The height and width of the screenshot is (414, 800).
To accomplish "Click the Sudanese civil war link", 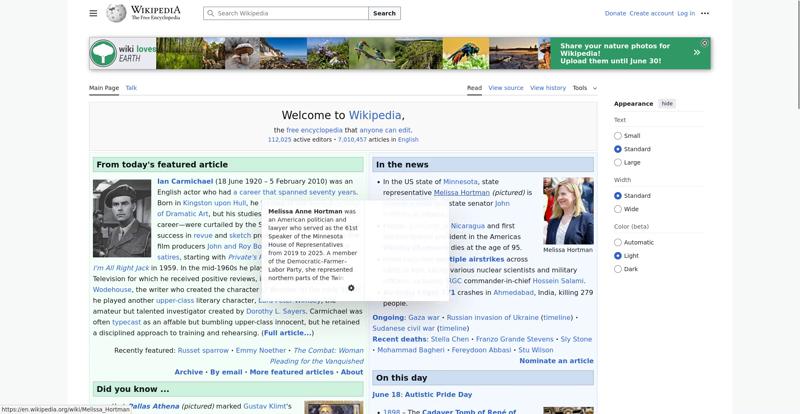I will pyautogui.click(x=404, y=328).
